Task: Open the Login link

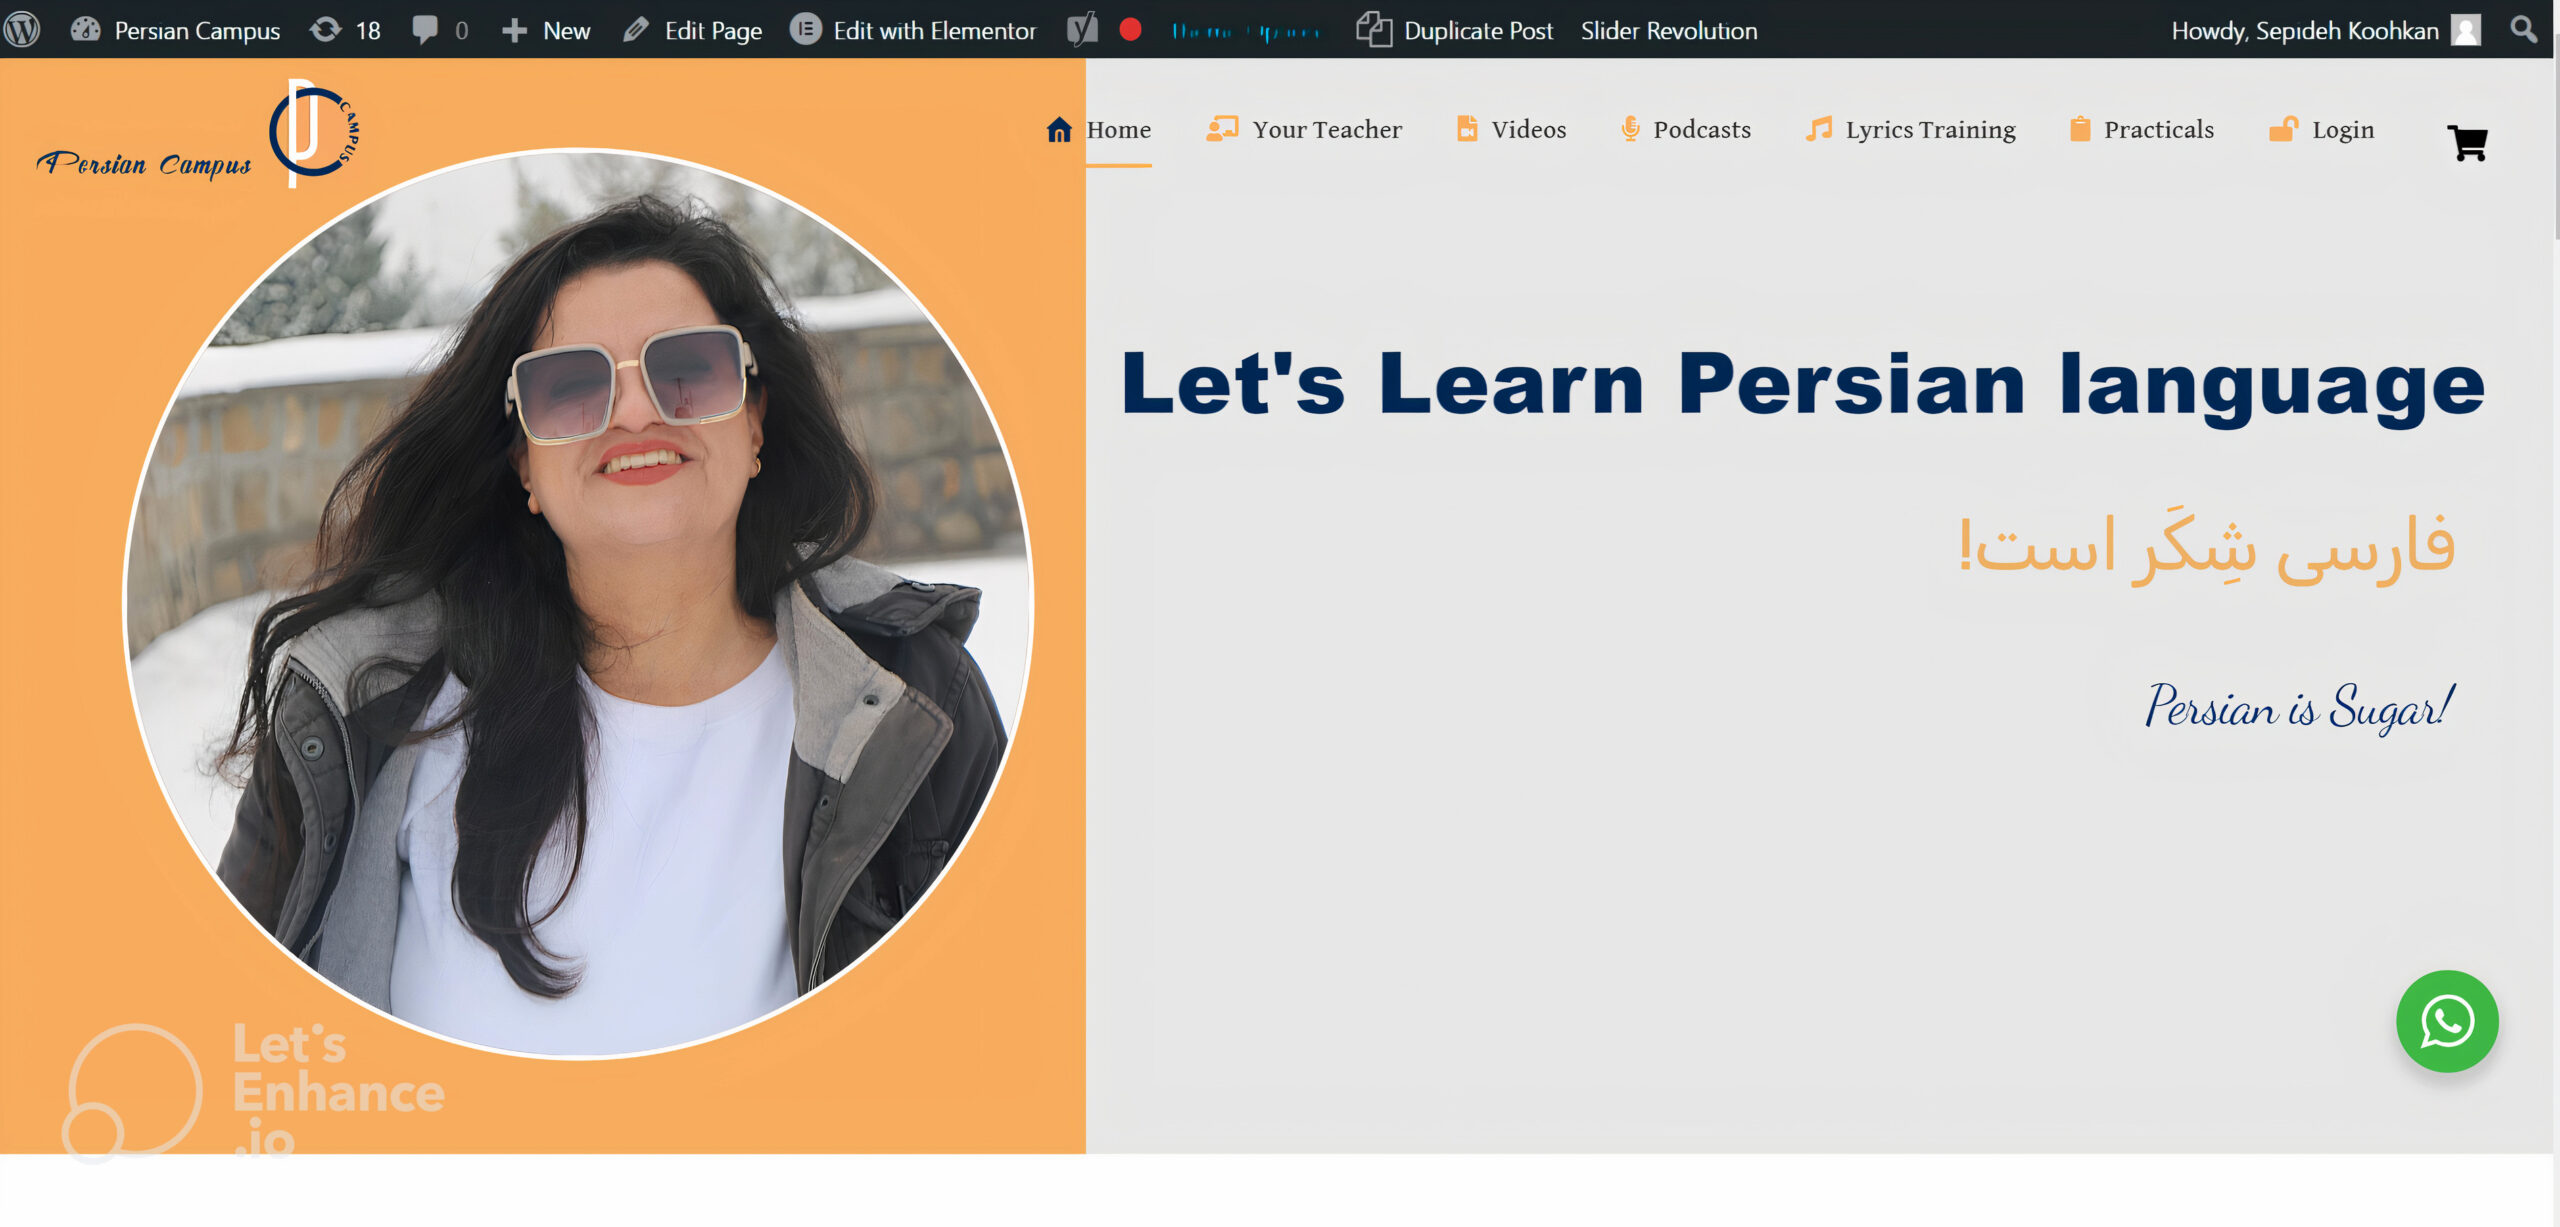Action: [2322, 129]
